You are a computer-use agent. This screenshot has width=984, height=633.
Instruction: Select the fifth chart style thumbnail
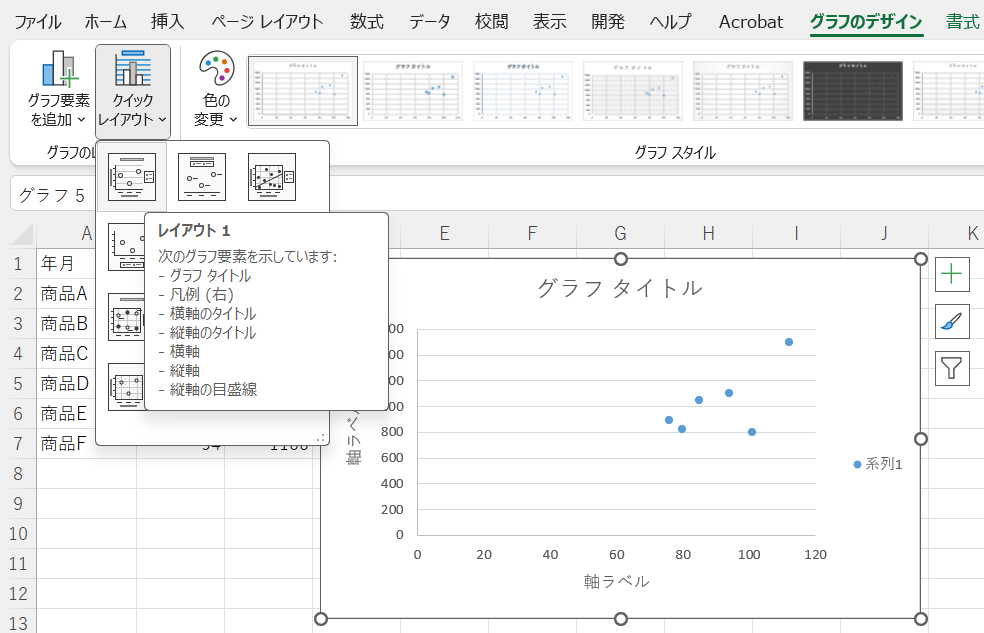coord(743,91)
